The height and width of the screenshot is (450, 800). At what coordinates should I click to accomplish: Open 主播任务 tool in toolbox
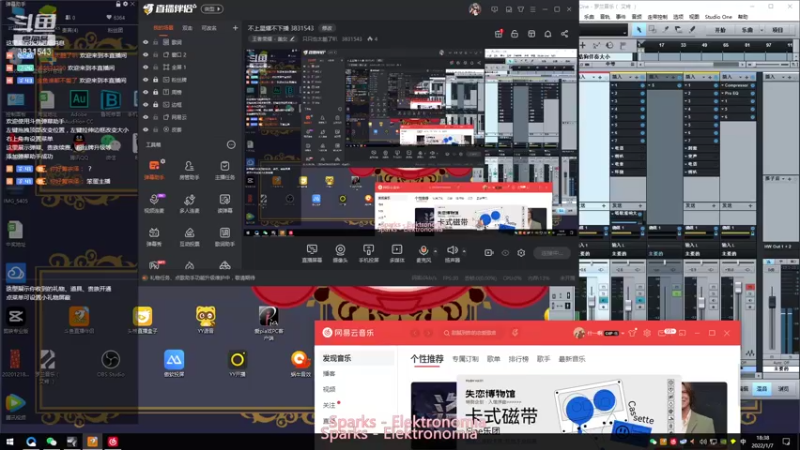coord(224,169)
